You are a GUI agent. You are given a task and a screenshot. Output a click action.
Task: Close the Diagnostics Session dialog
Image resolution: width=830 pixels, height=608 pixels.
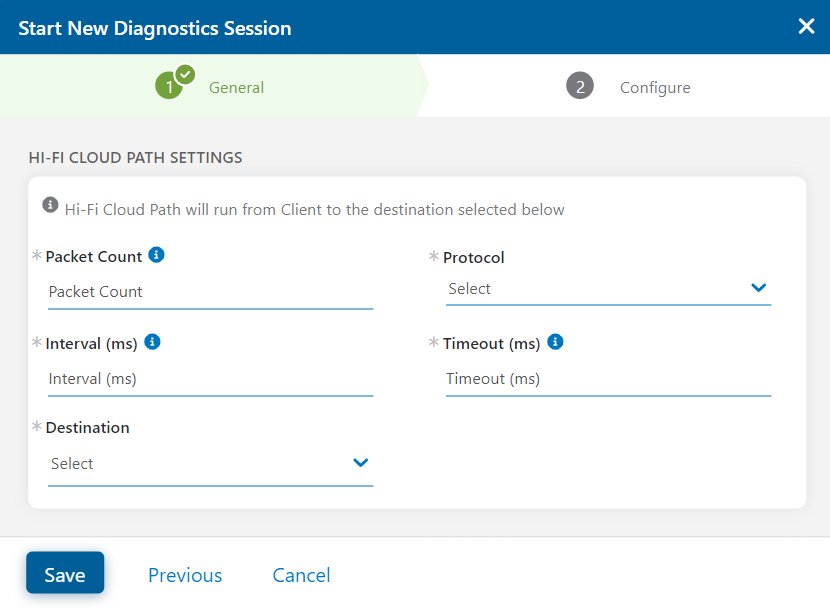click(806, 26)
